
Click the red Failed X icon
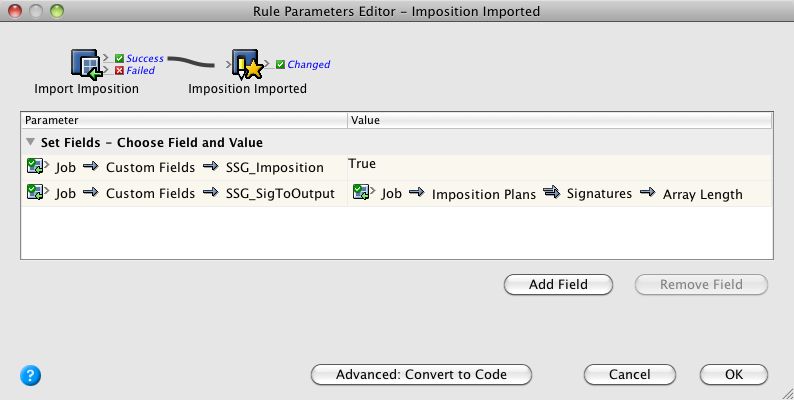(x=120, y=70)
